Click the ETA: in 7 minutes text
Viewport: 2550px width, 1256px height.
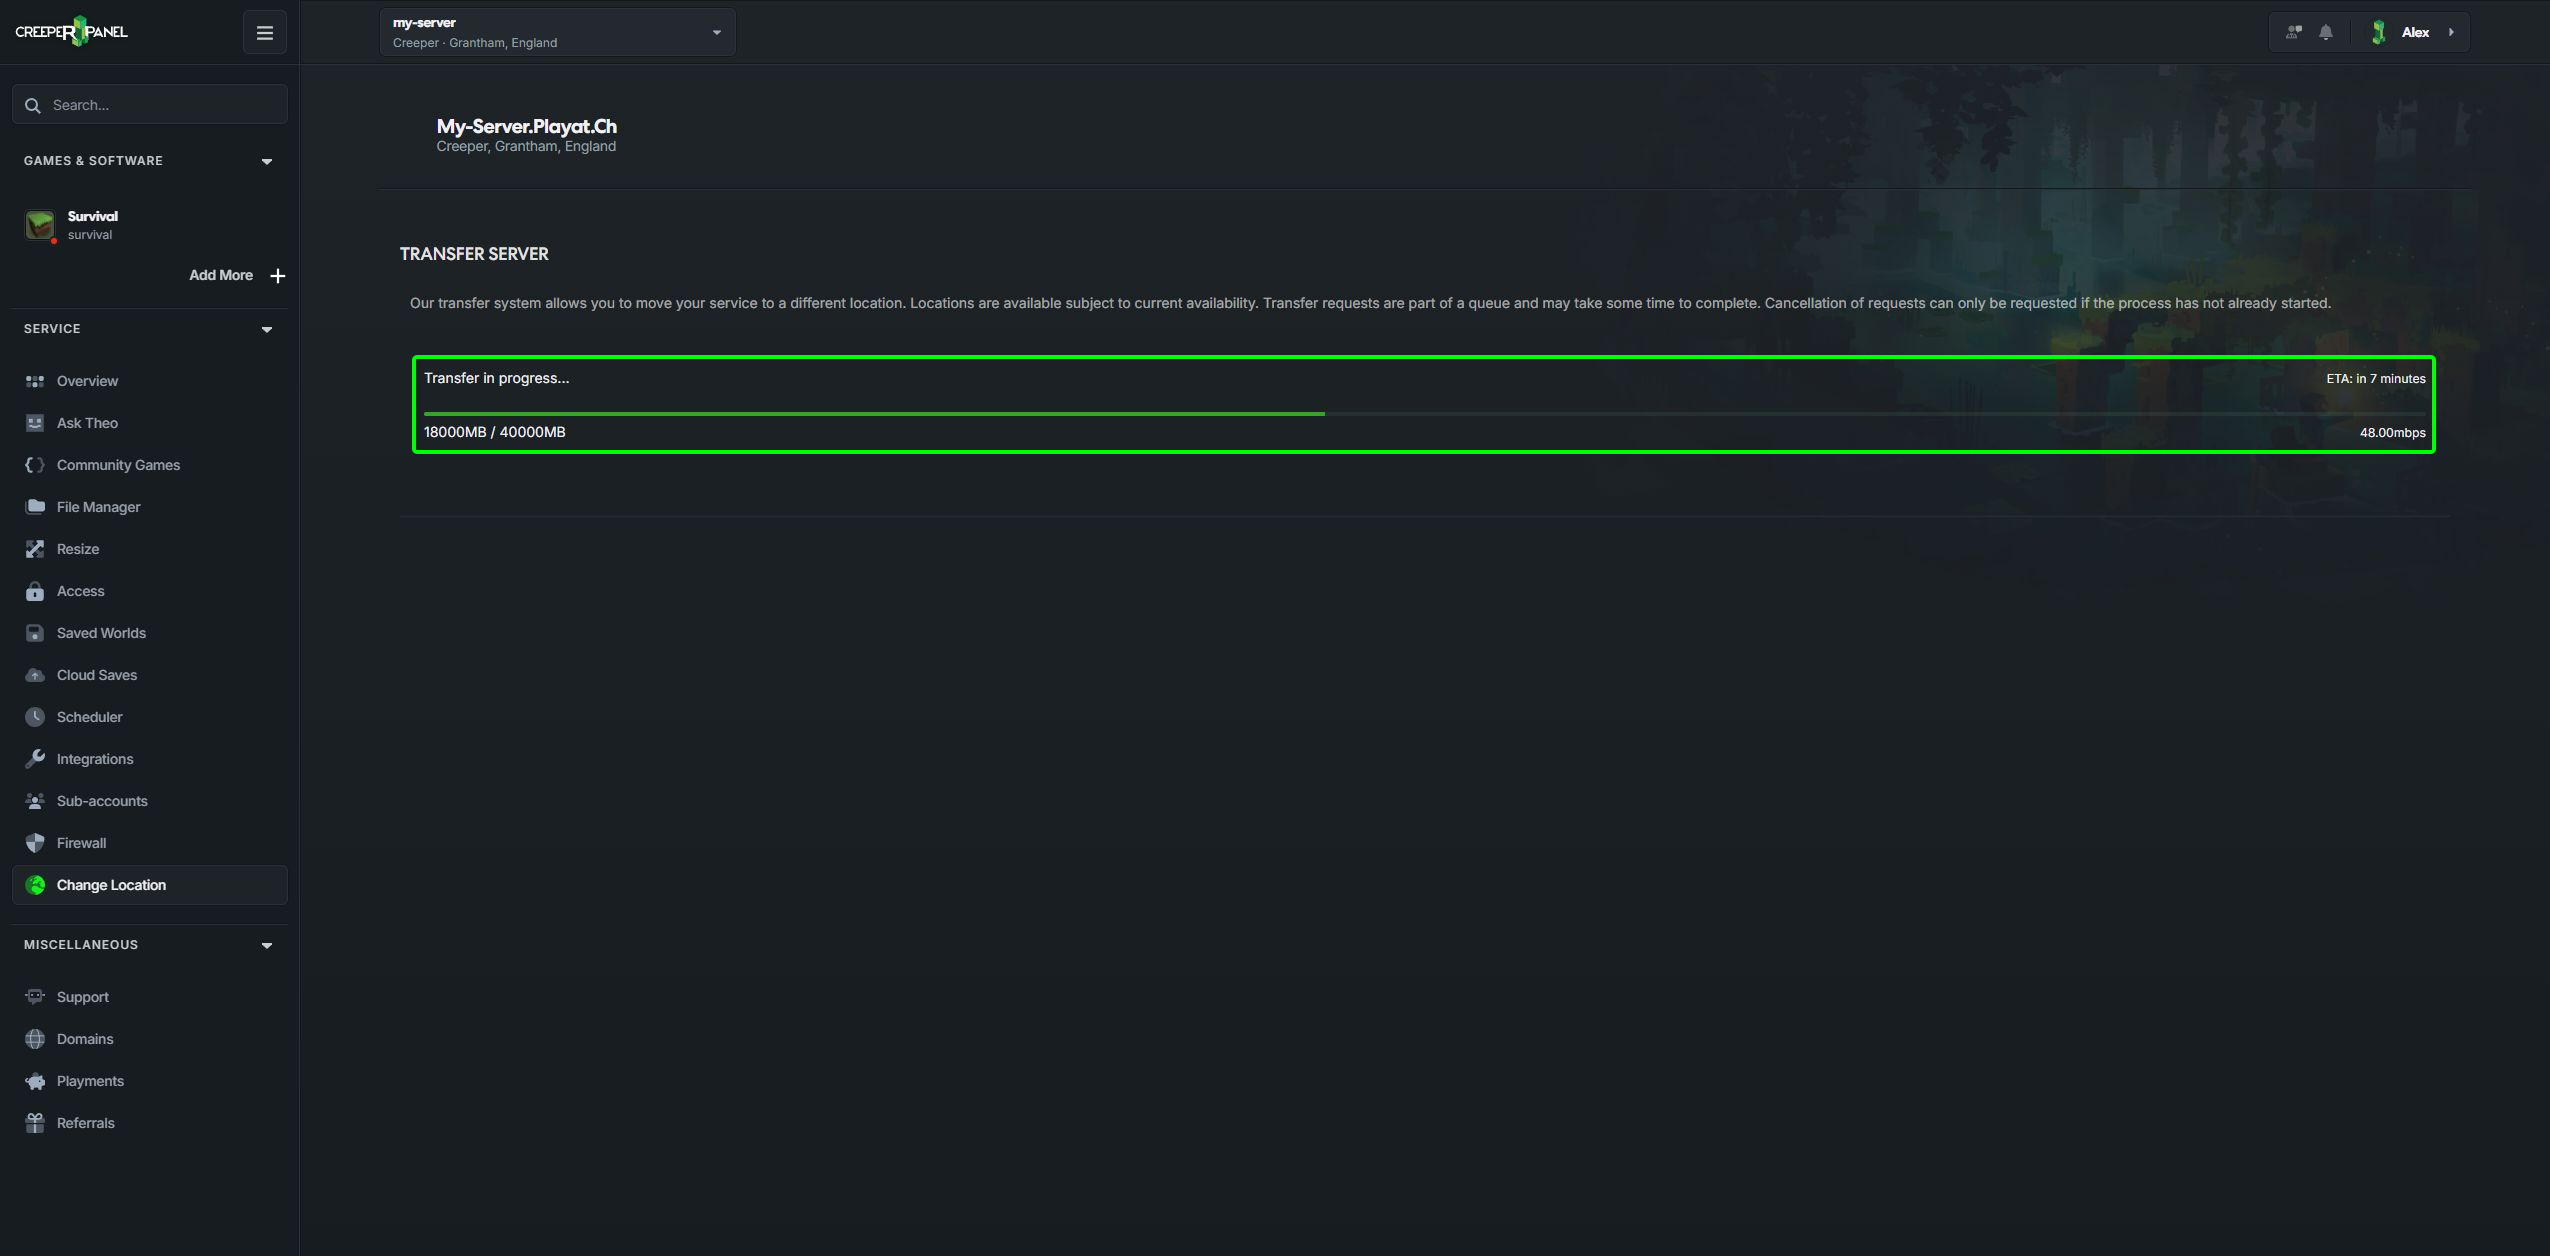pyautogui.click(x=2375, y=379)
